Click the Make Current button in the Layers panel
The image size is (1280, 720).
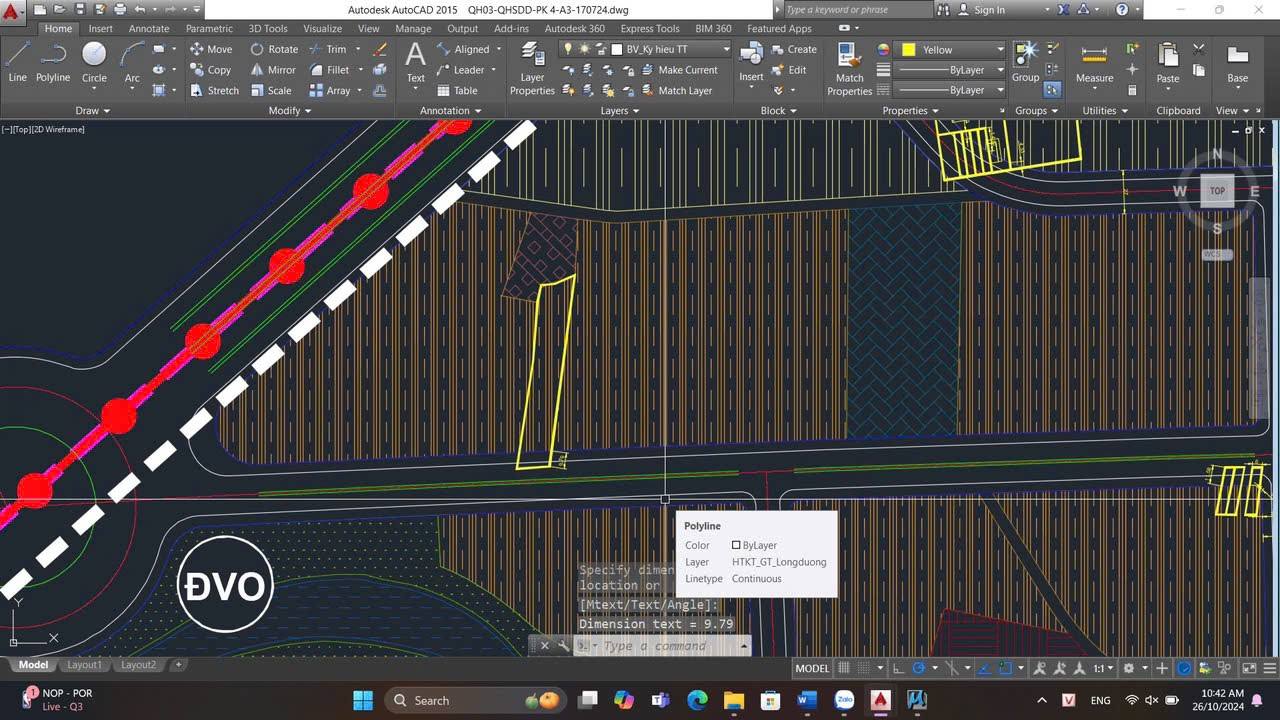pyautogui.click(x=686, y=70)
